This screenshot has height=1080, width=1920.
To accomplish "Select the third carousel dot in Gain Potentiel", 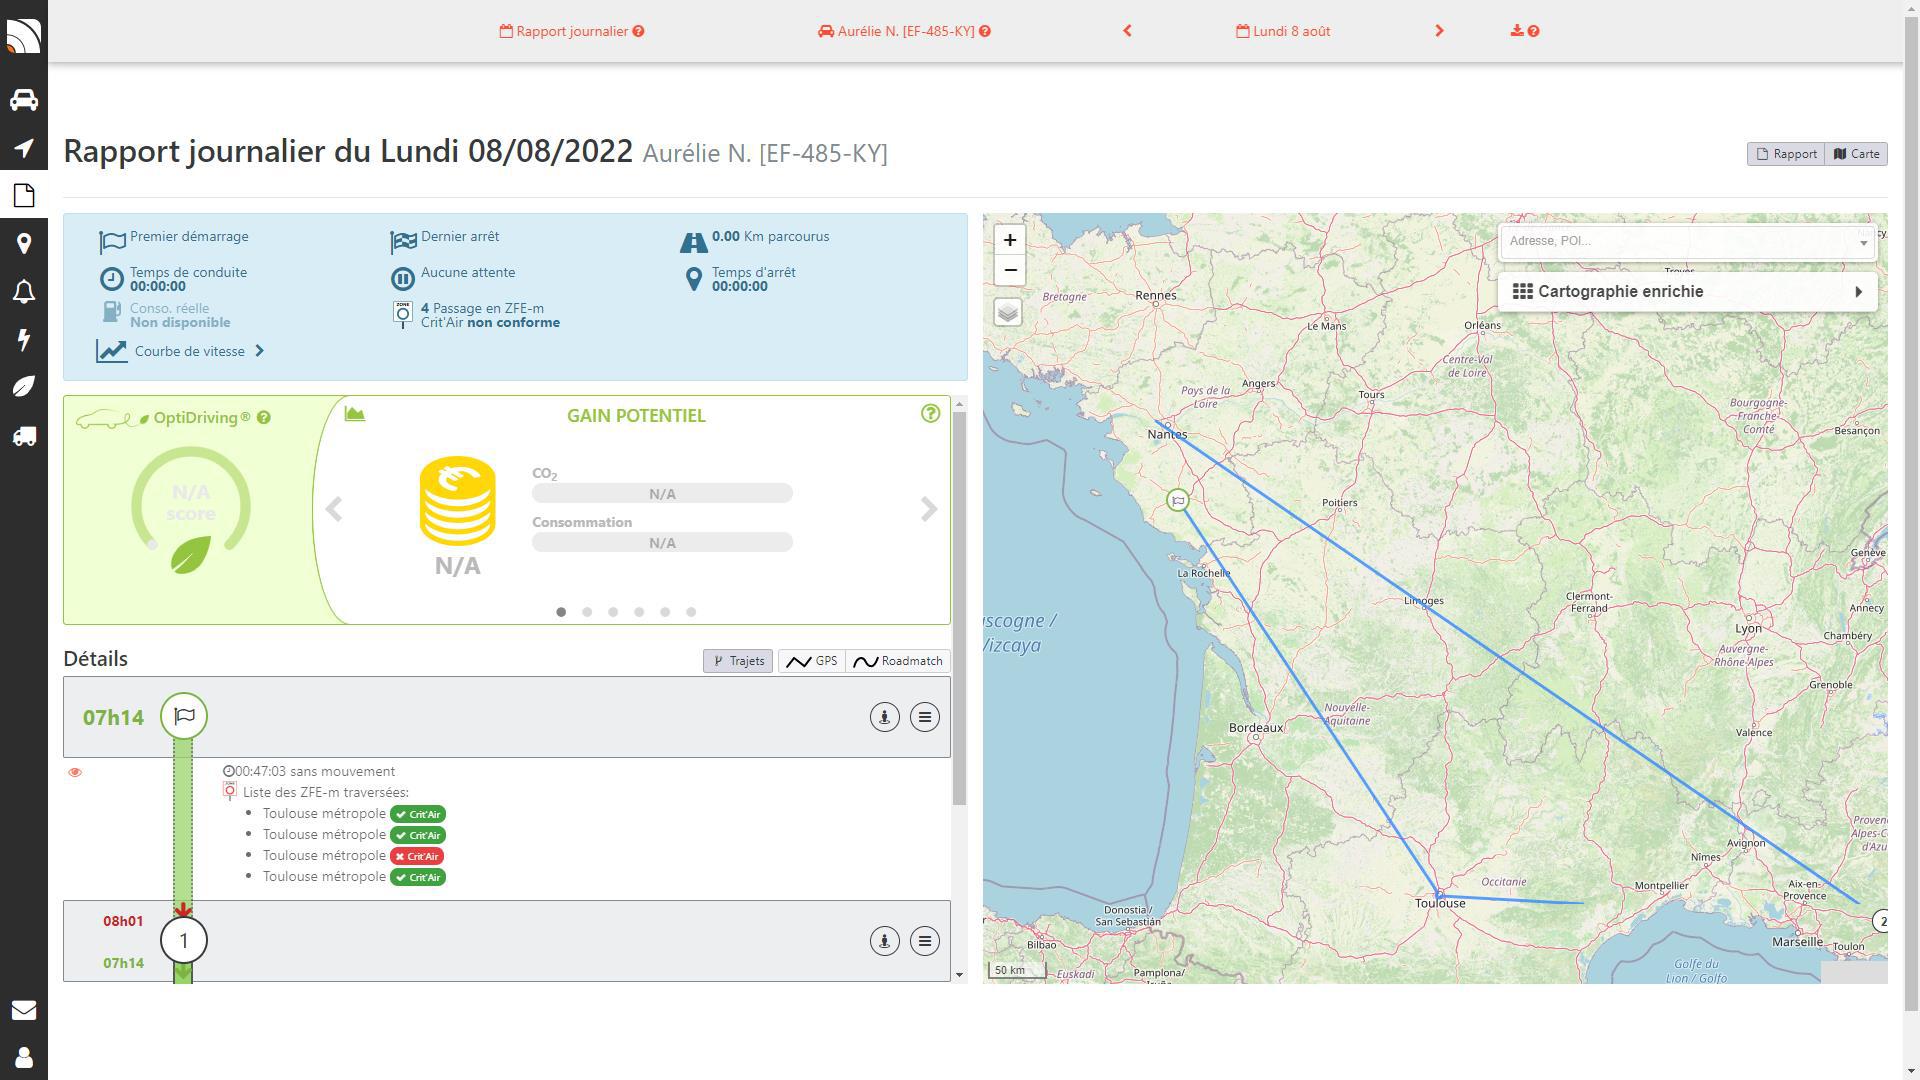I will click(613, 612).
